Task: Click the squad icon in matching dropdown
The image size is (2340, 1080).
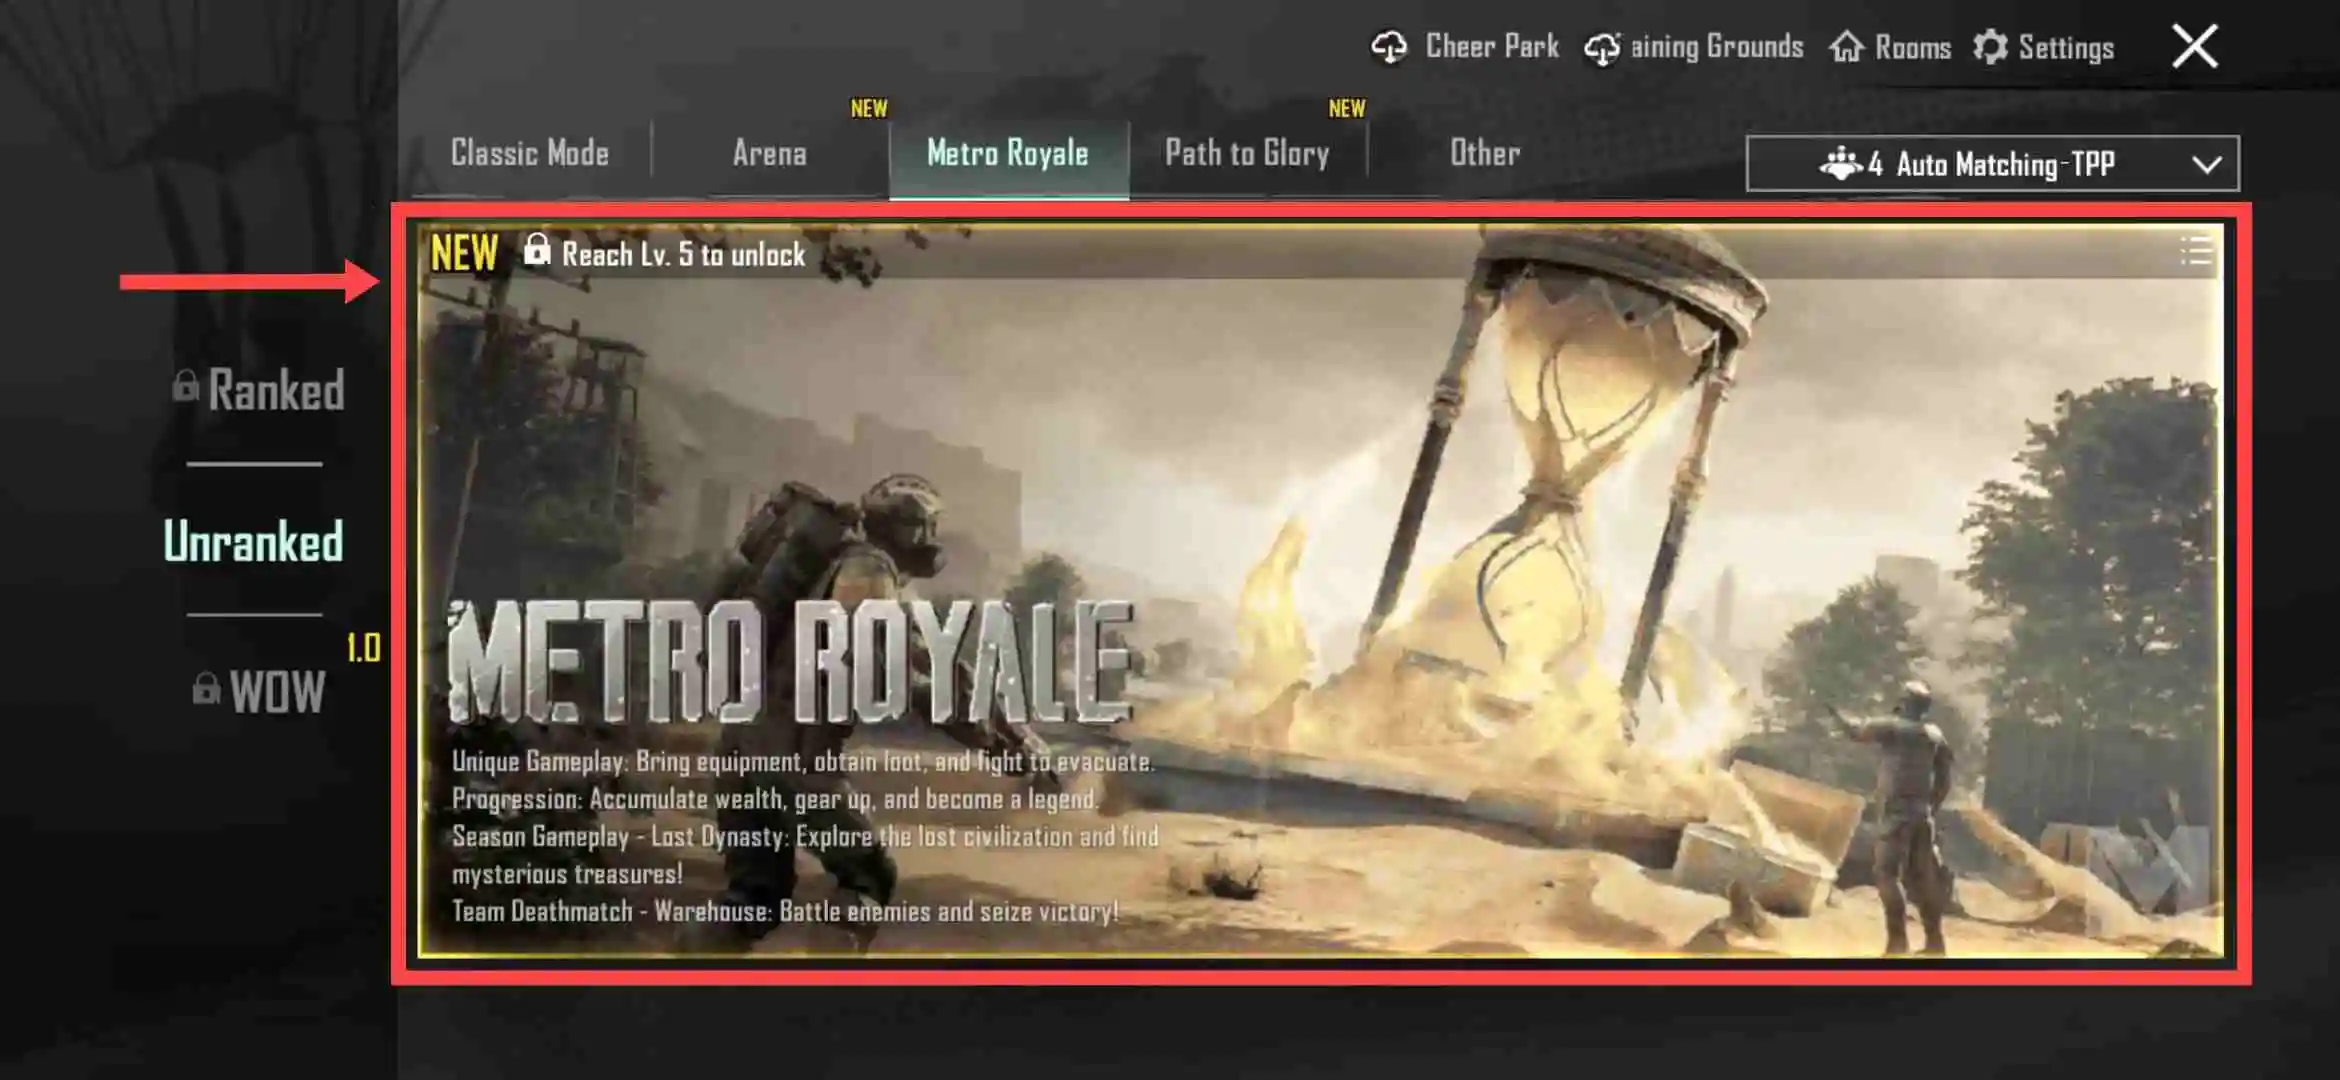Action: (x=1840, y=163)
